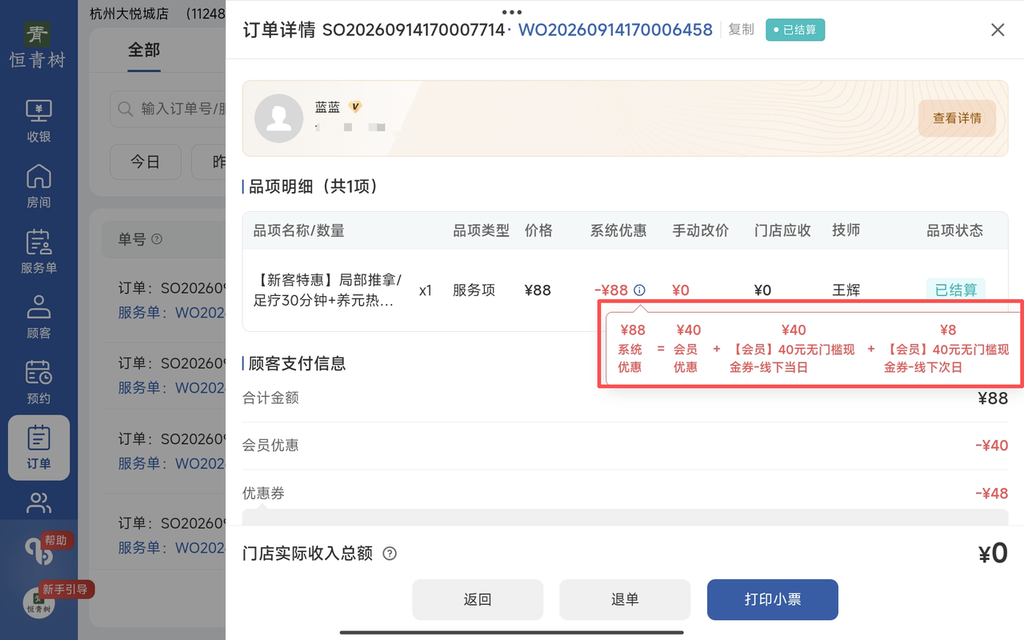Click customer name 蓝蓝
The image size is (1024, 640).
pyautogui.click(x=327, y=107)
